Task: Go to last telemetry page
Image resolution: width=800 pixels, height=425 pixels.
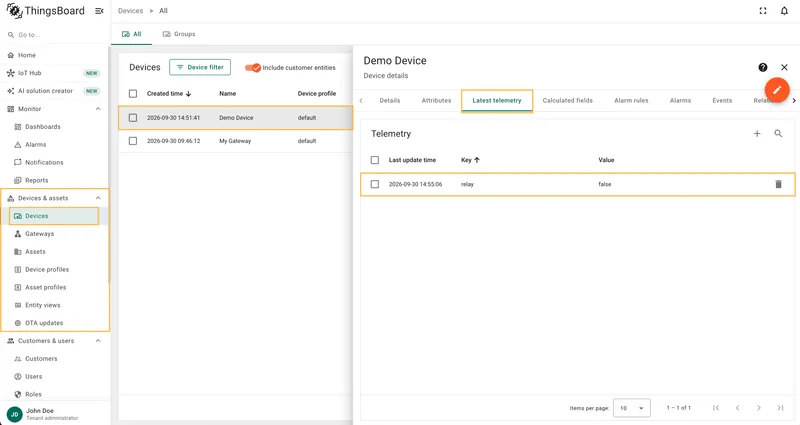Action: click(780, 408)
